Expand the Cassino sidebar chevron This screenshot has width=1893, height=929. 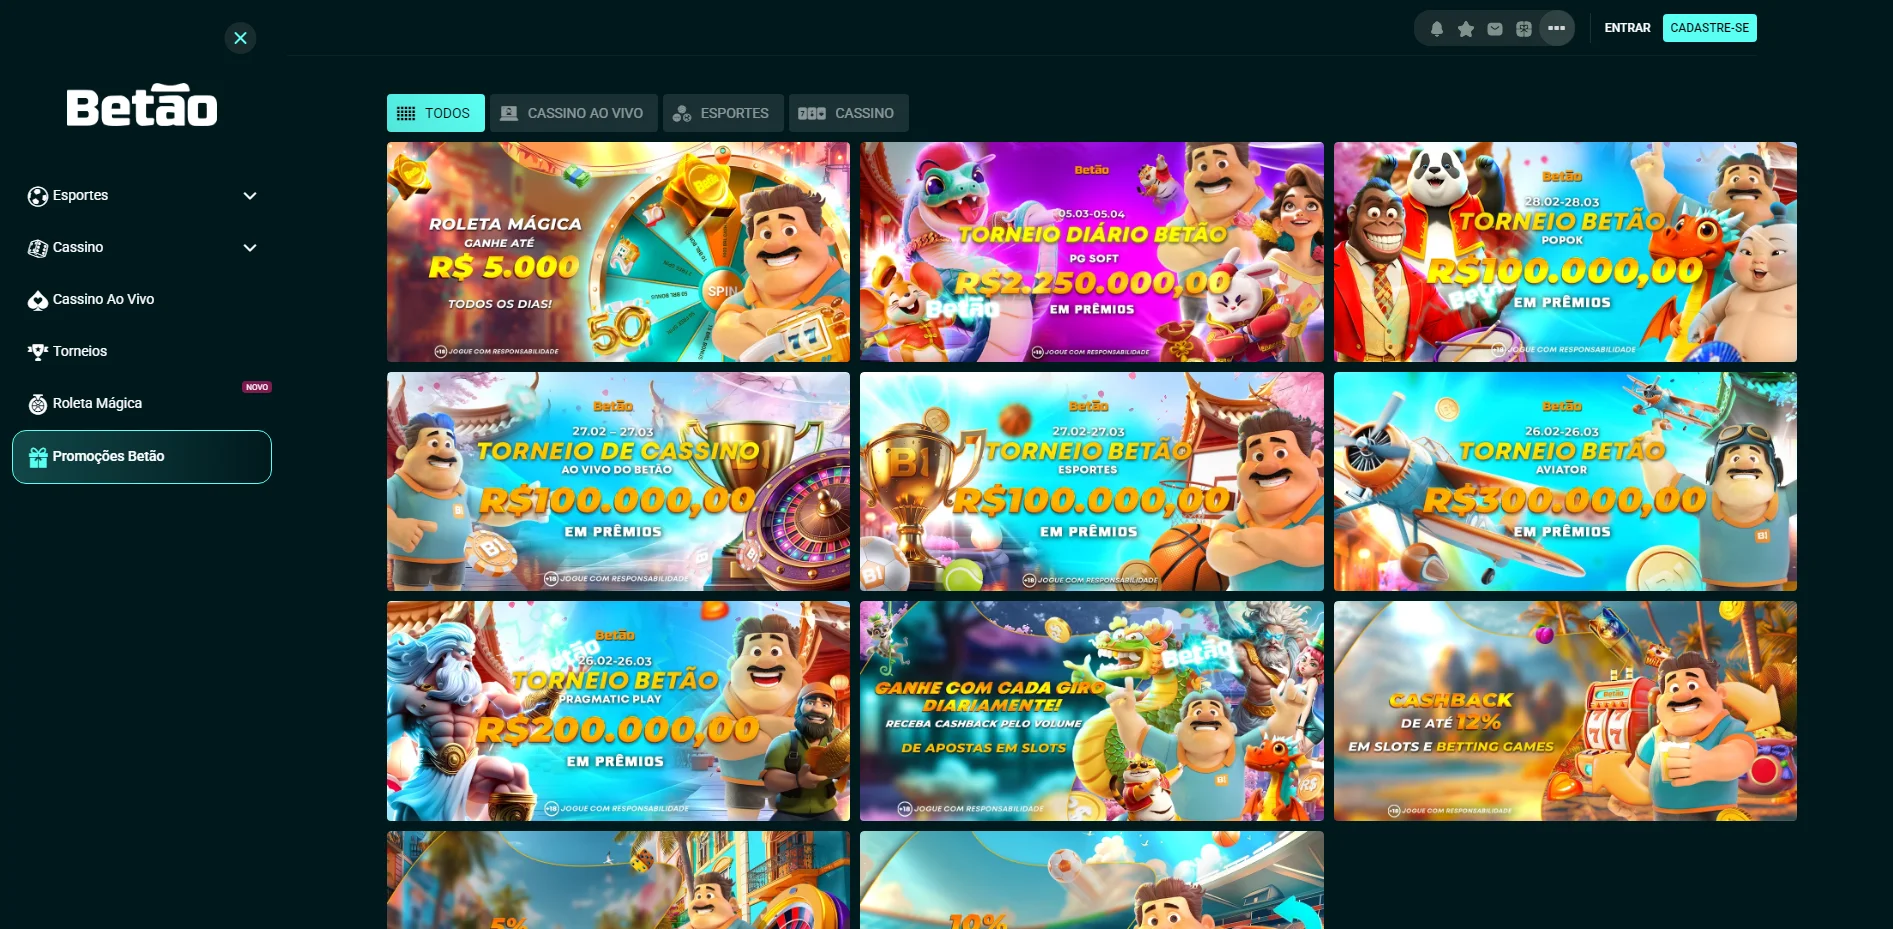pos(250,248)
